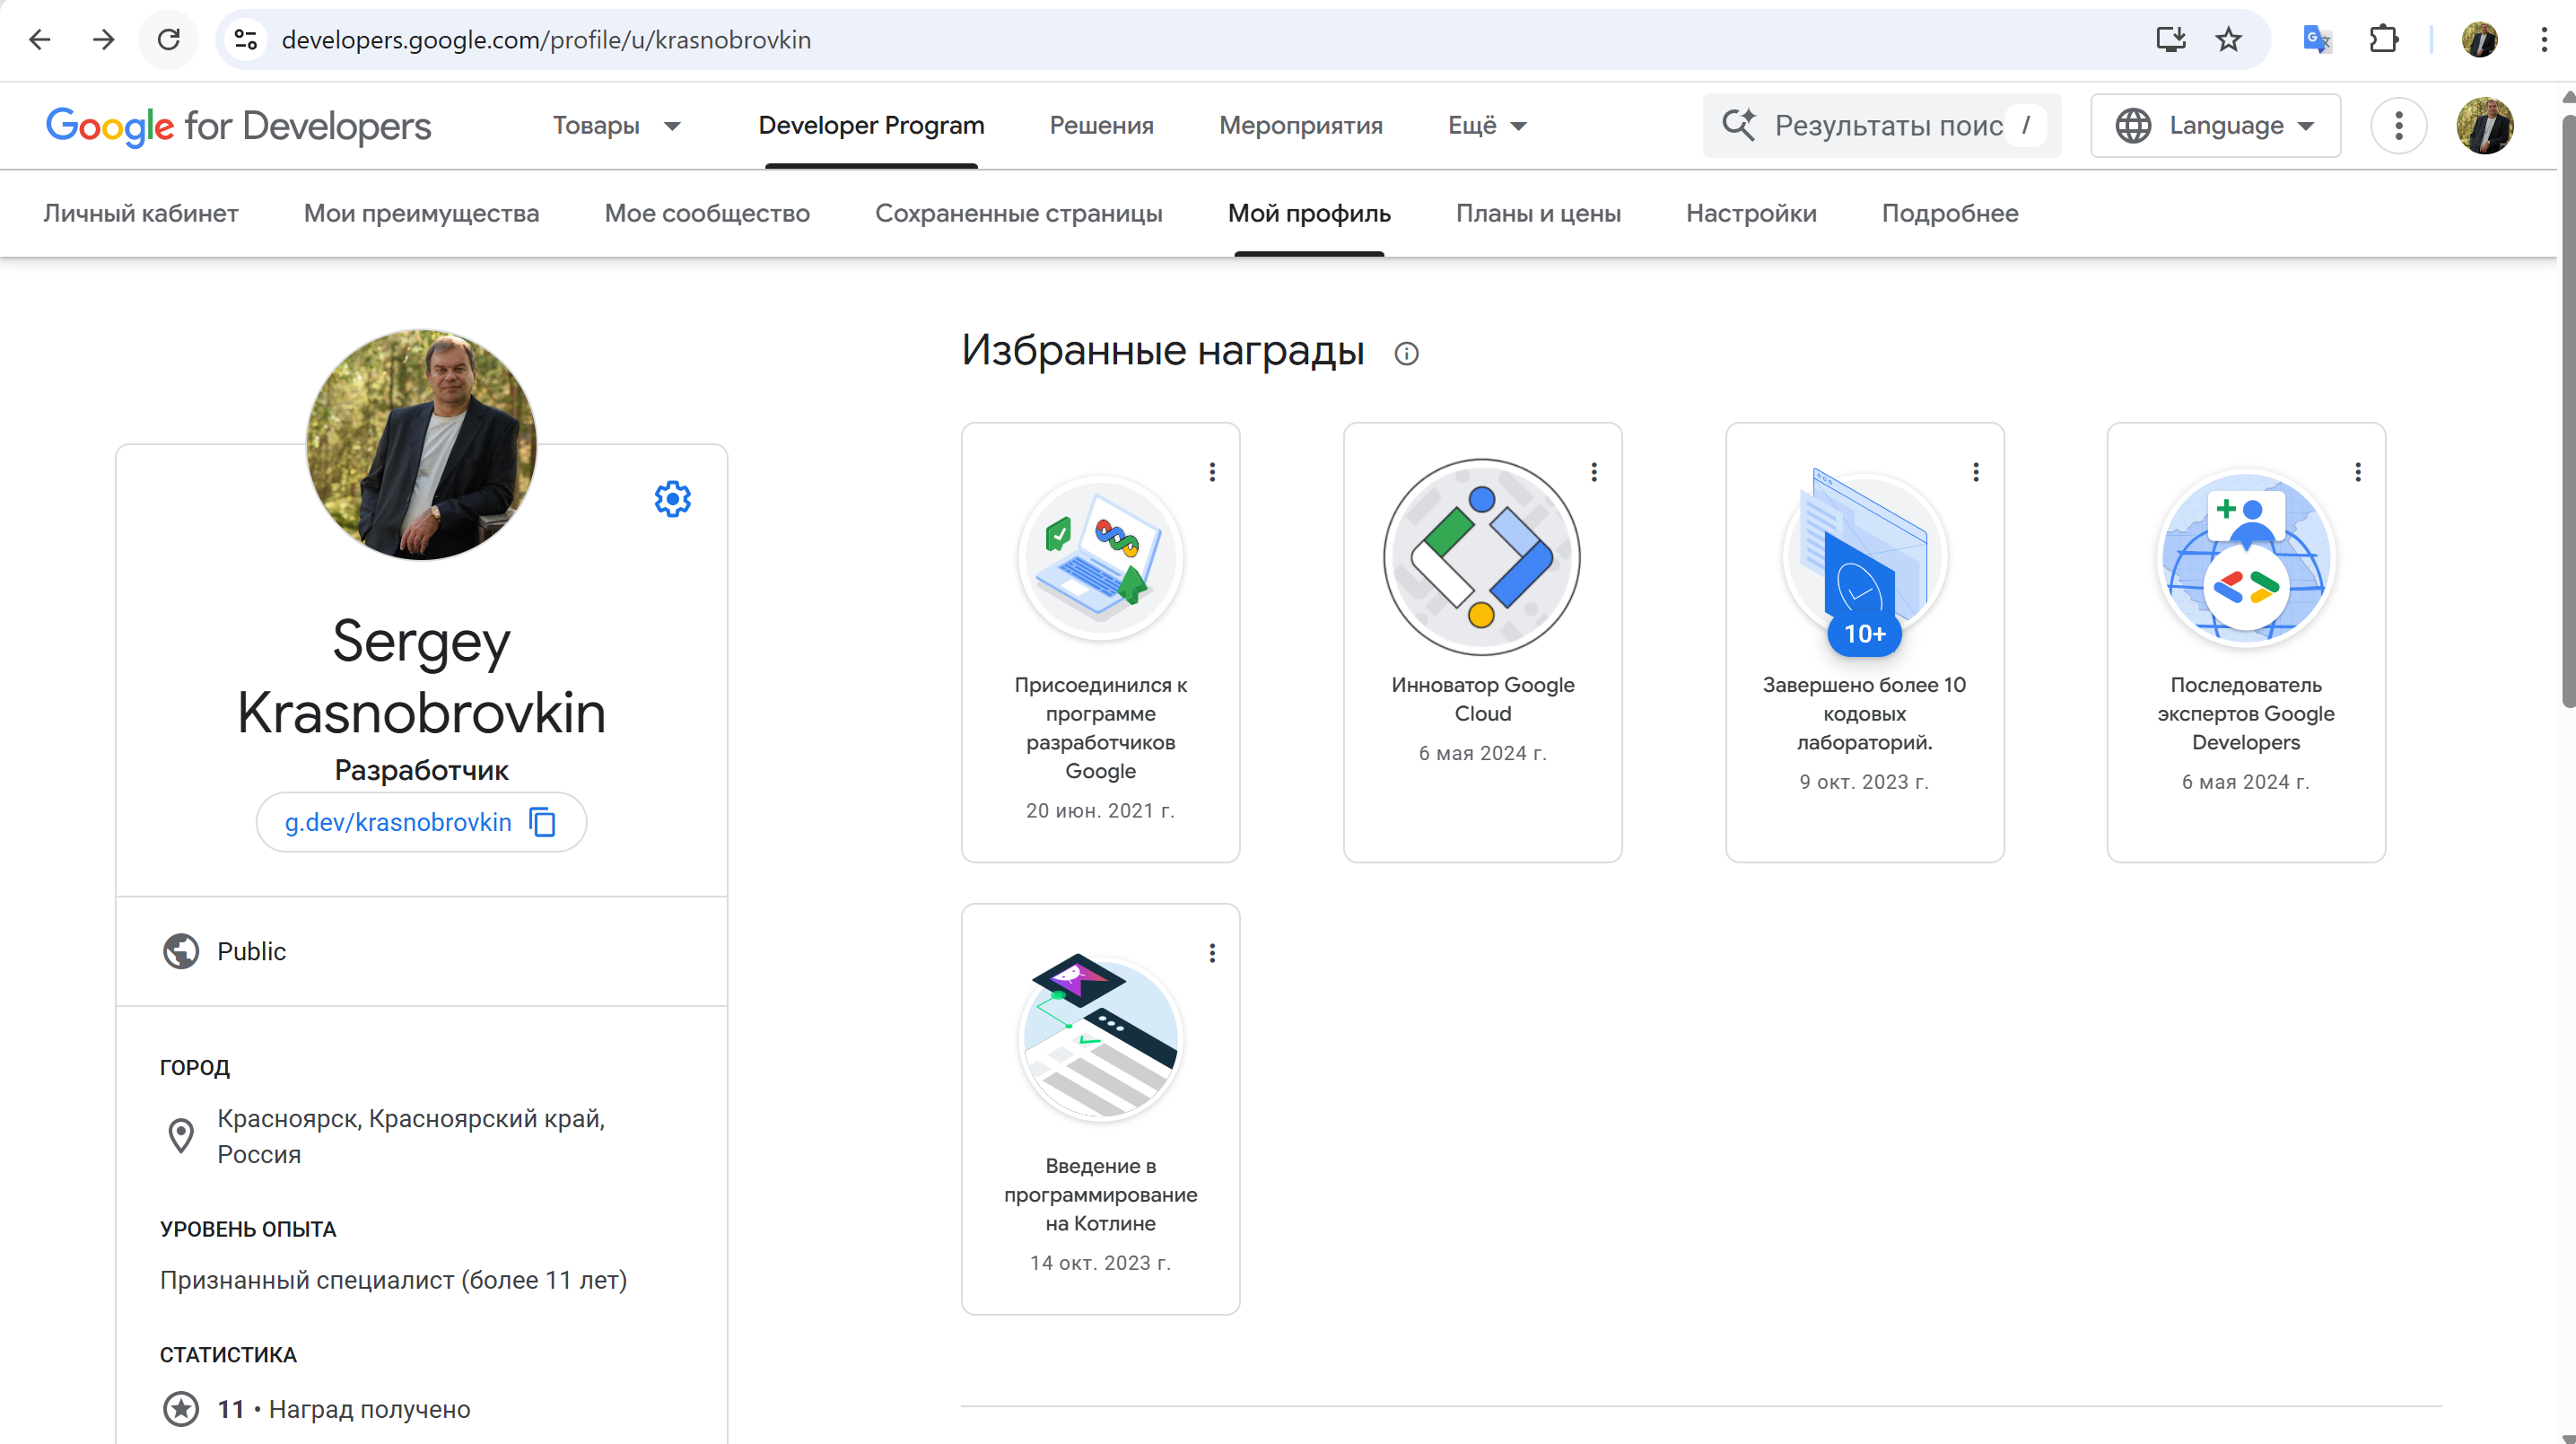Open the account avatar in site header

2486,126
